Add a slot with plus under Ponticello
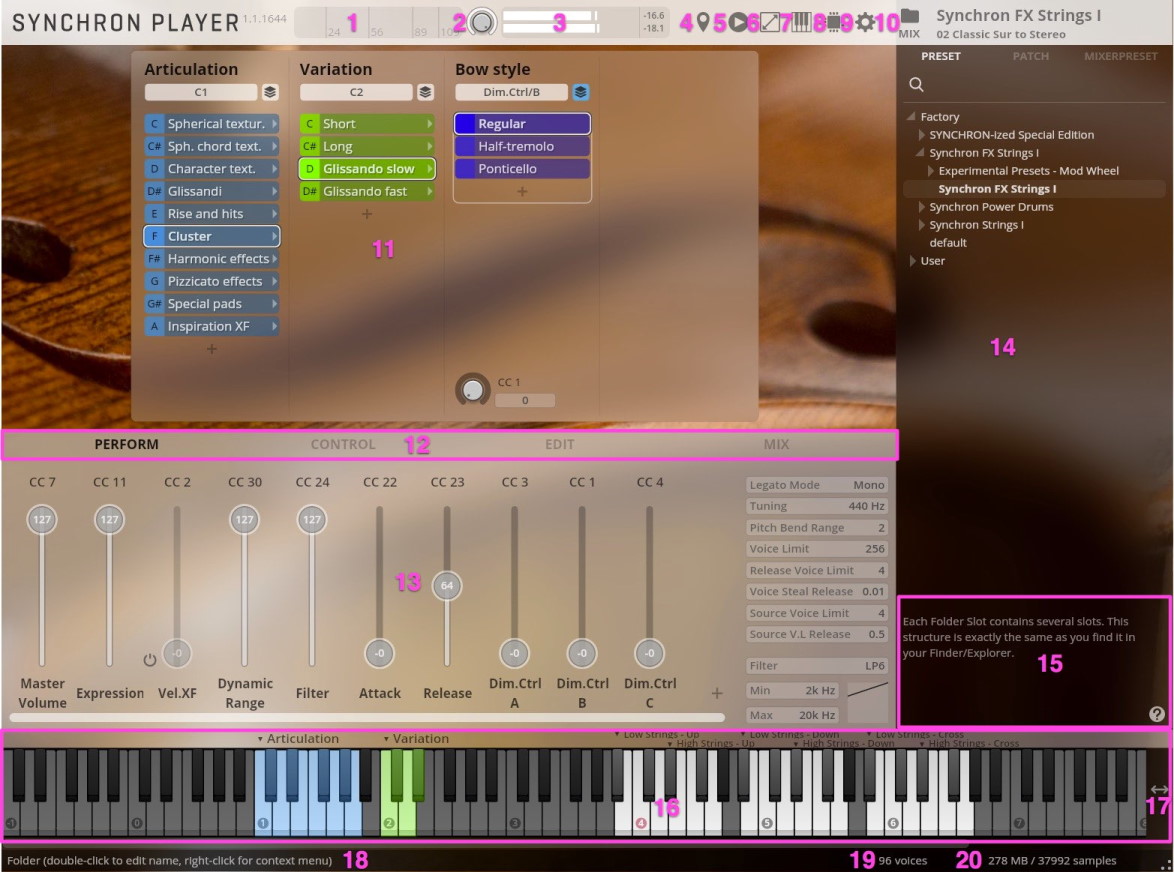The width and height of the screenshot is (1174, 872). [522, 192]
